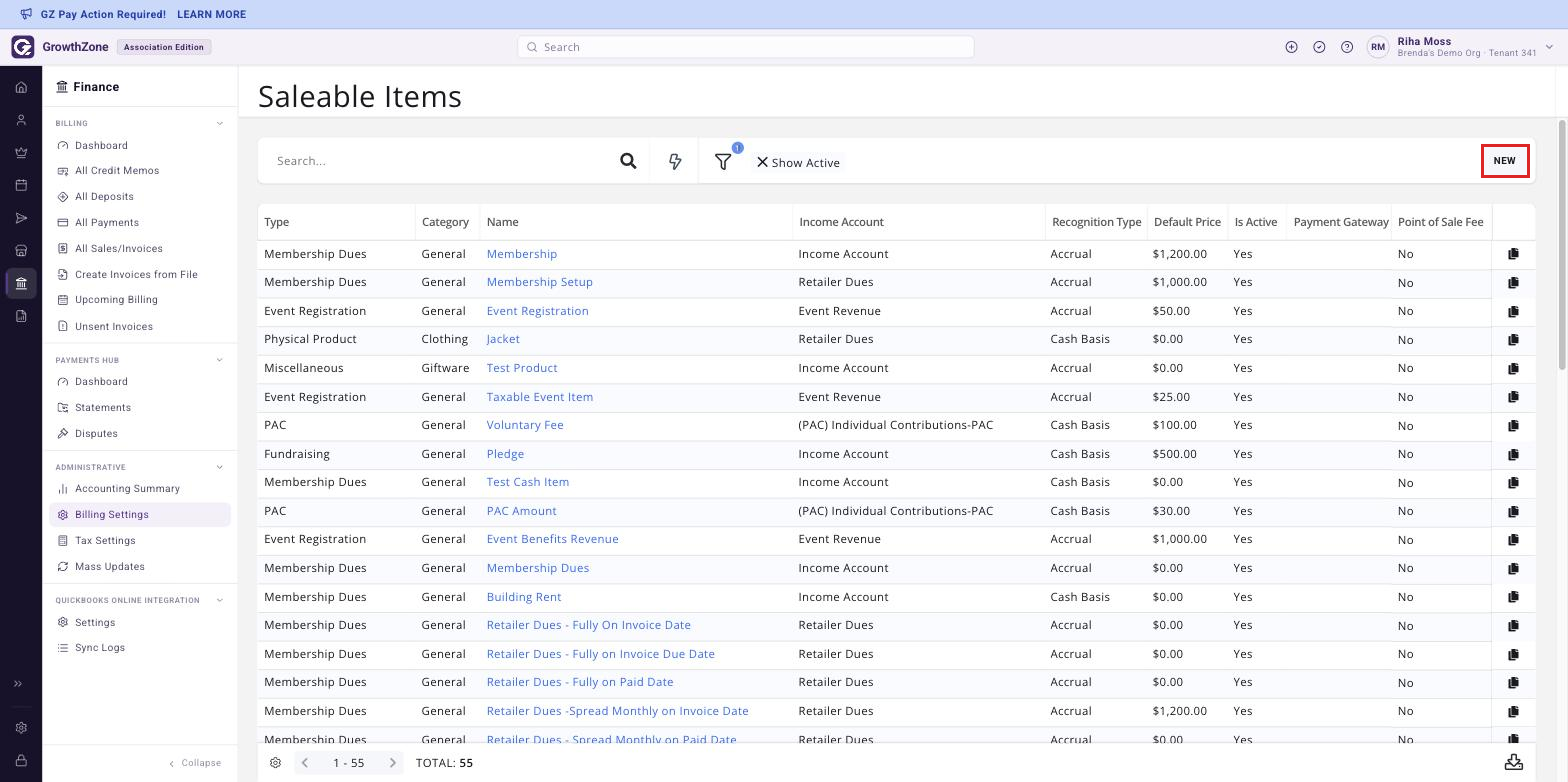Collapse the Administrative section
The height and width of the screenshot is (782, 1568).
220,467
